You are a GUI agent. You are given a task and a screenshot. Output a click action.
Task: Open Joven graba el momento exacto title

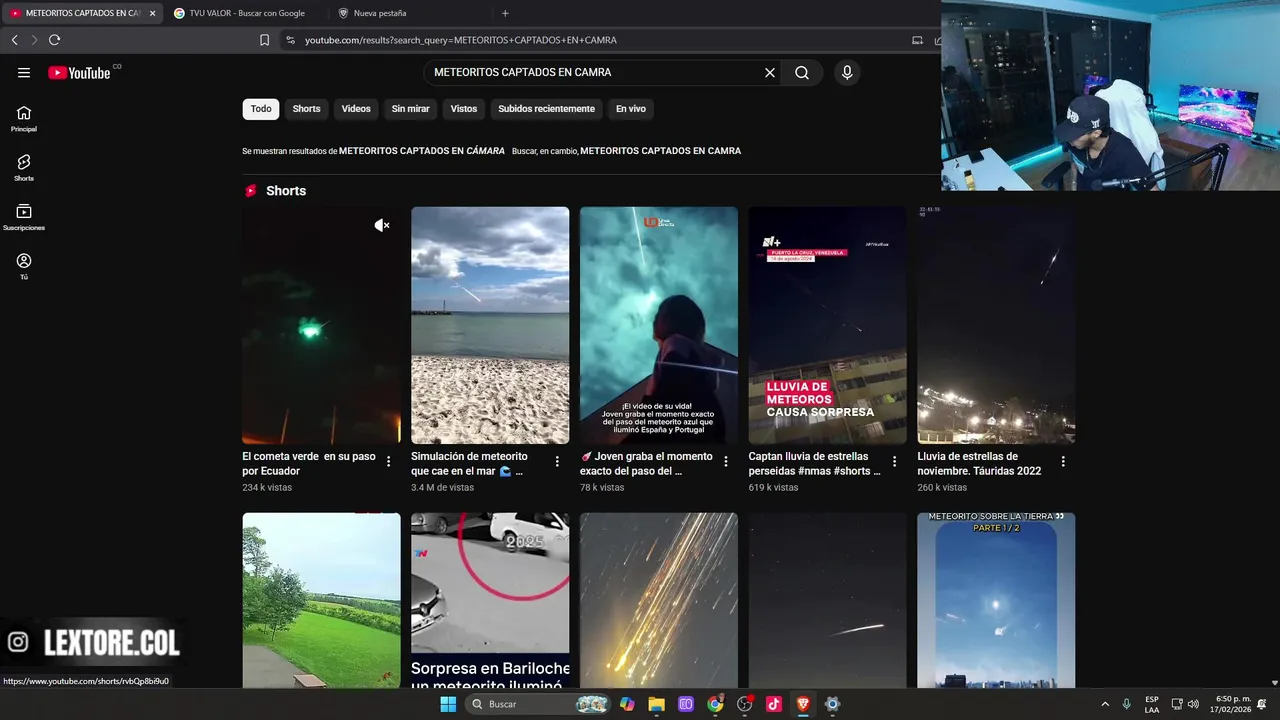[x=647, y=463]
